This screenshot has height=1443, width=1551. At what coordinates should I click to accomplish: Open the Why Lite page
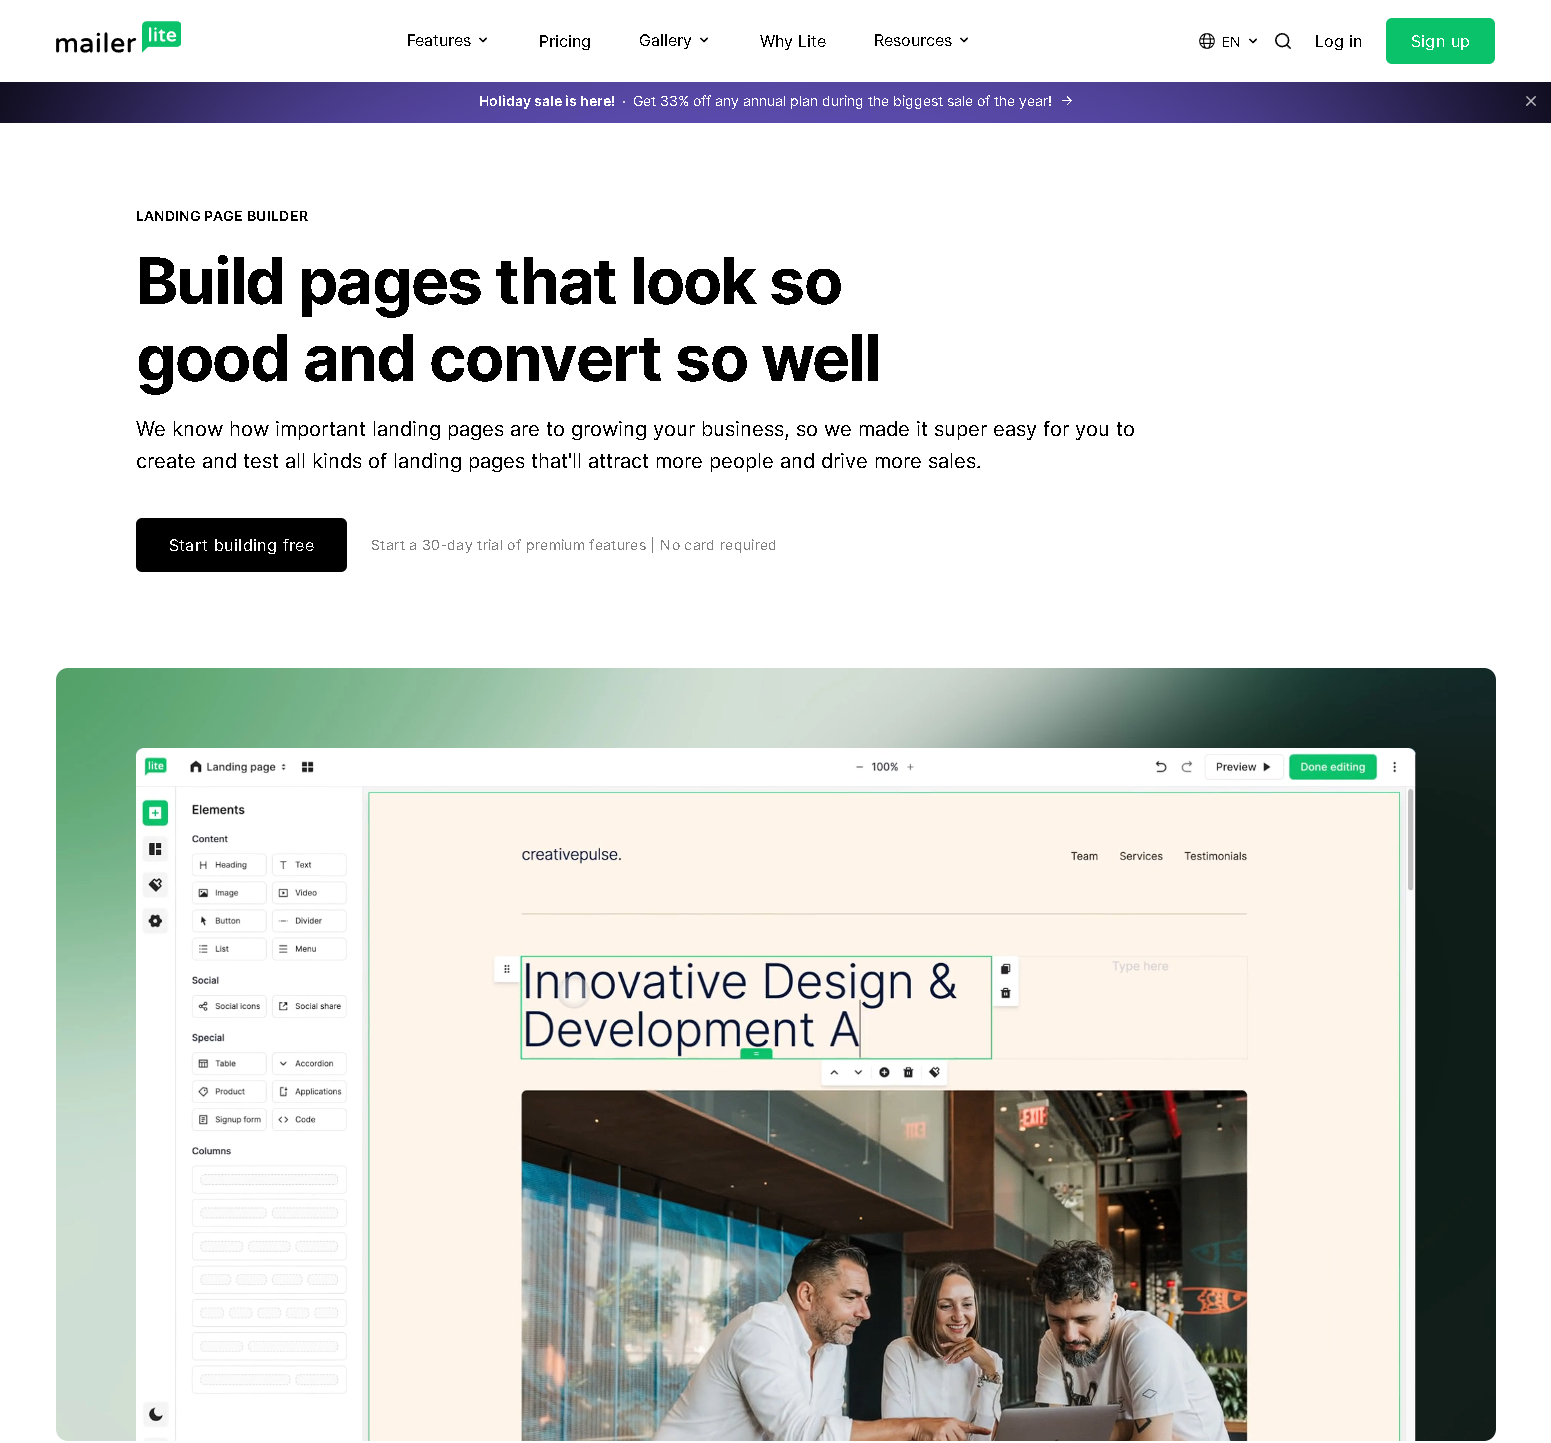pos(792,41)
